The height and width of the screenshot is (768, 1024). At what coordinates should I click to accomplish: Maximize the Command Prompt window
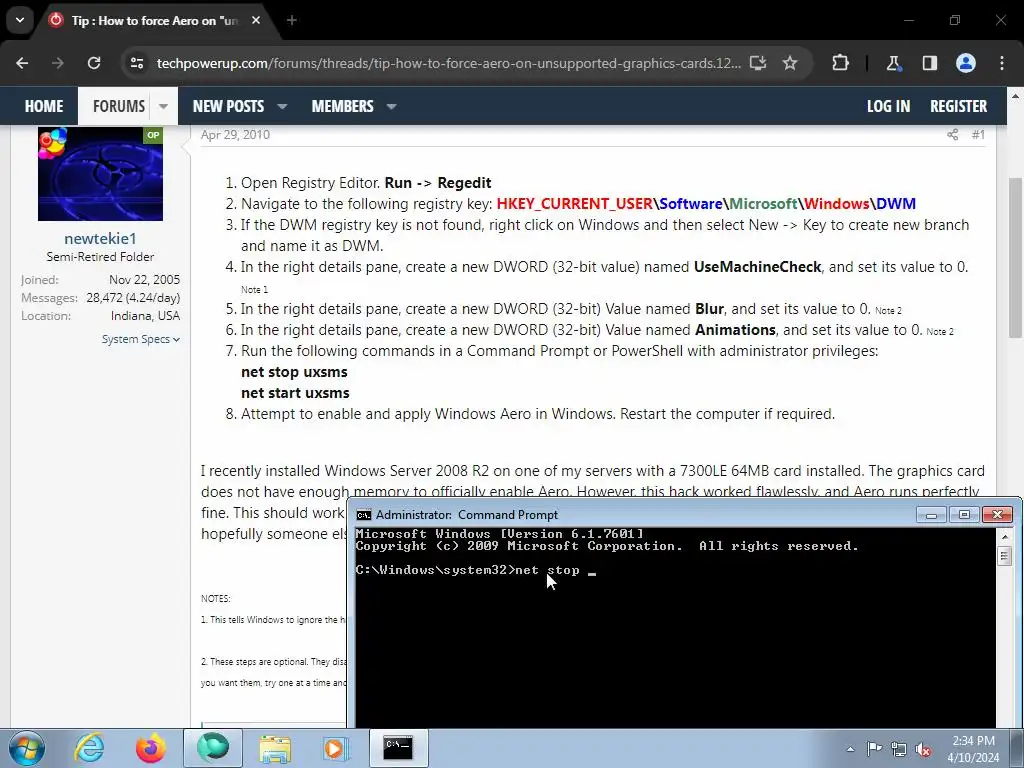(x=964, y=515)
